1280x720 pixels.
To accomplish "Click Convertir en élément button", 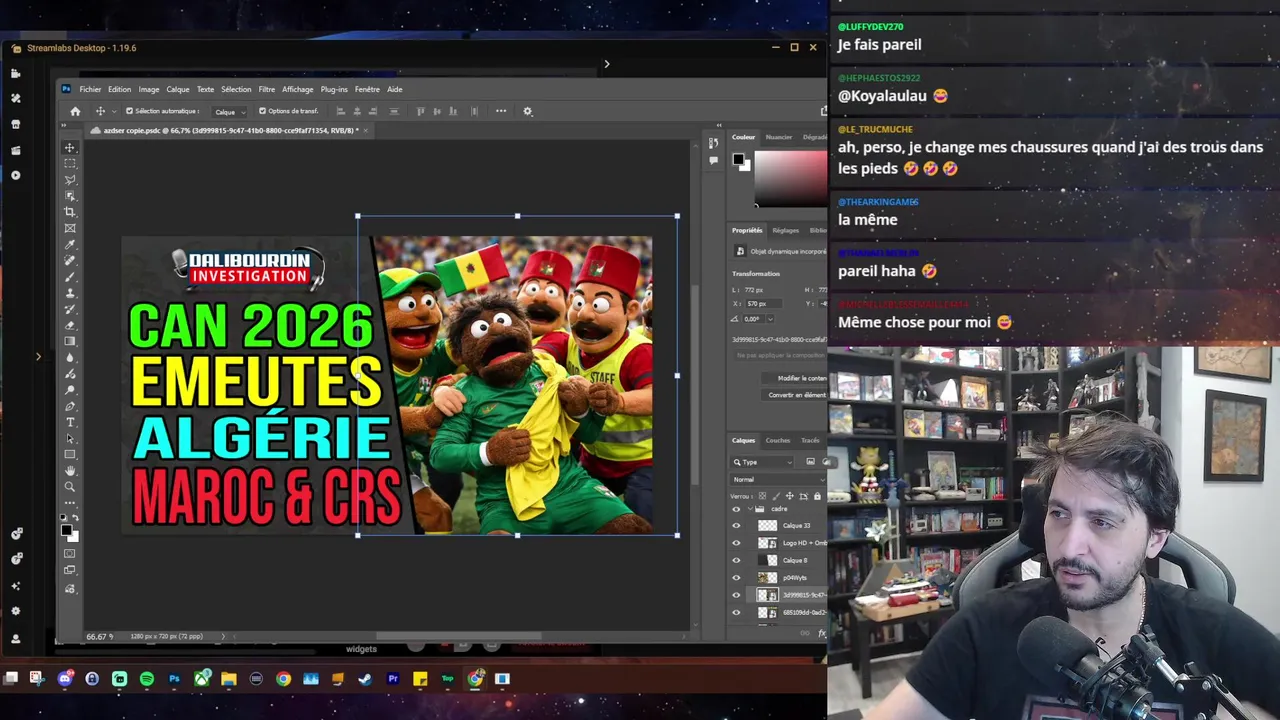I will [796, 395].
